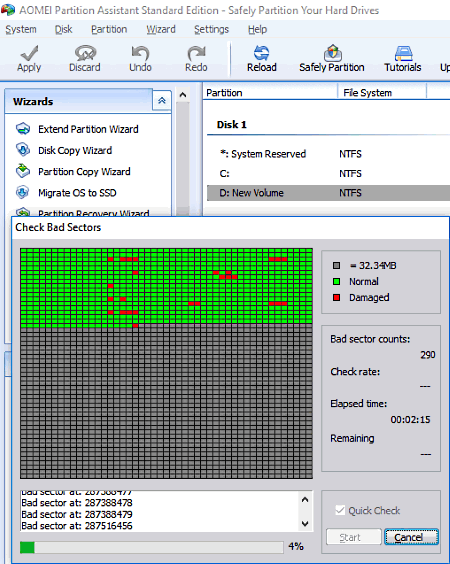
Task: Click the Redo arrow icon
Action: 196,54
